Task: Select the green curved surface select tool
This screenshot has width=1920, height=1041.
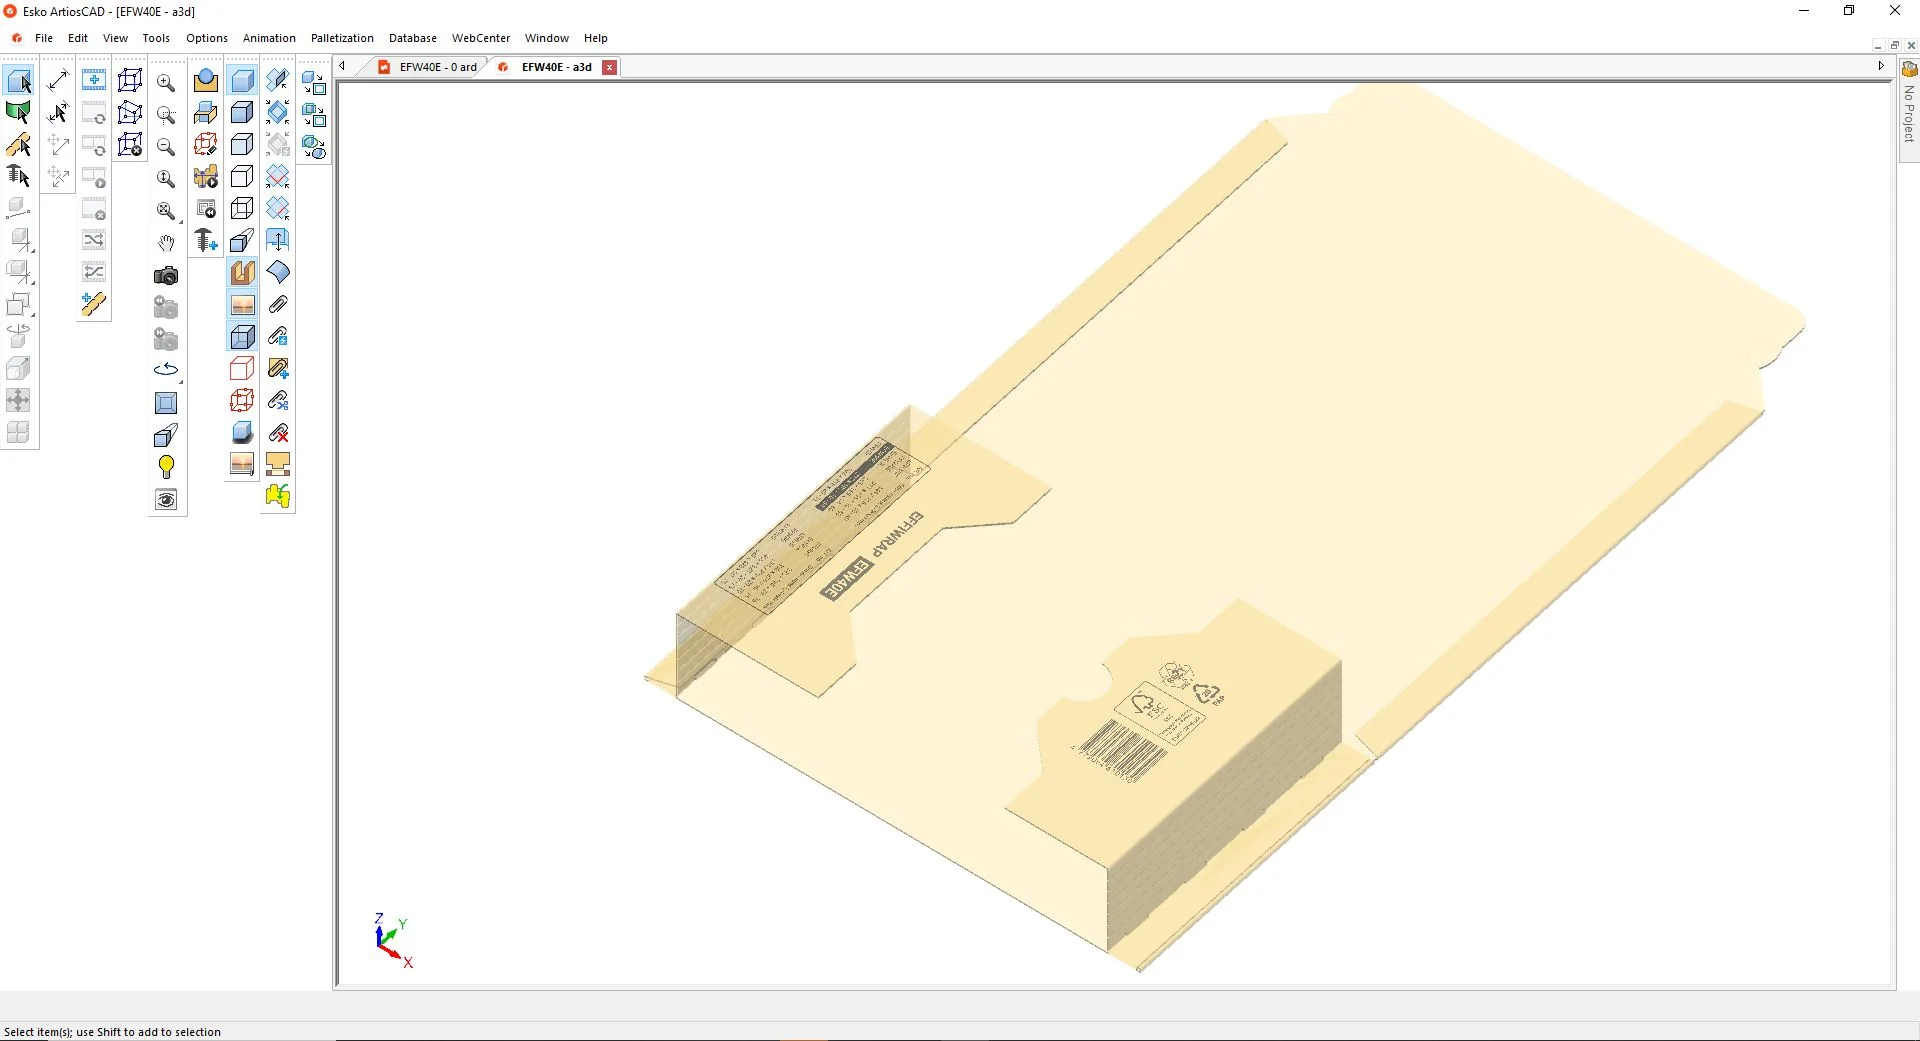Action: tap(19, 113)
